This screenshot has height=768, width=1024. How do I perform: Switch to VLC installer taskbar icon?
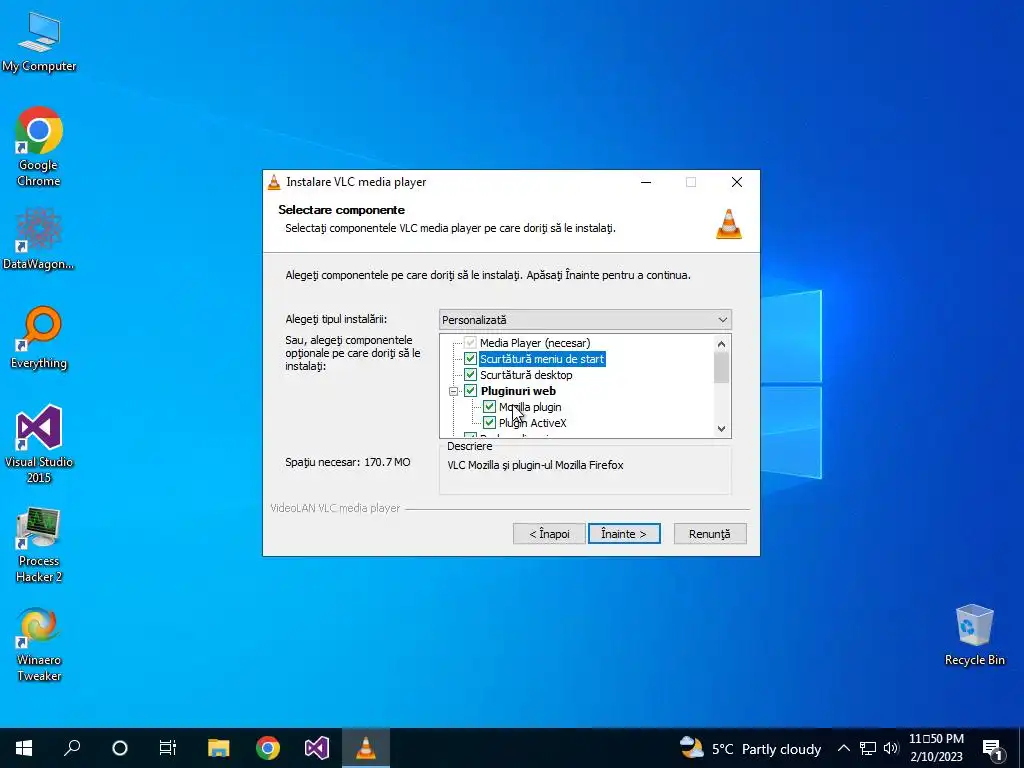tap(366, 748)
